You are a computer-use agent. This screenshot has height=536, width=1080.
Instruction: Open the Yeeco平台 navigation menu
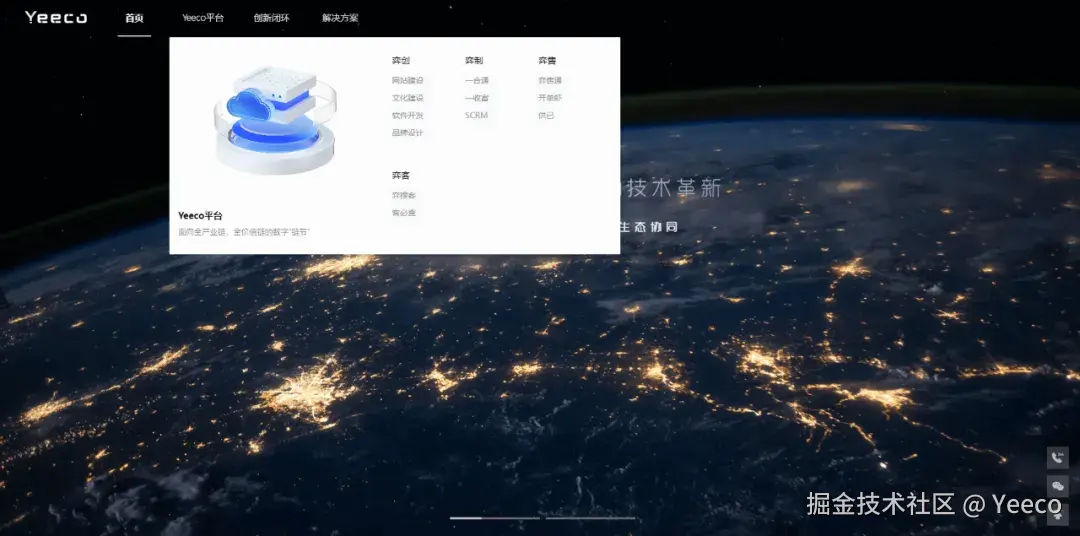[202, 18]
